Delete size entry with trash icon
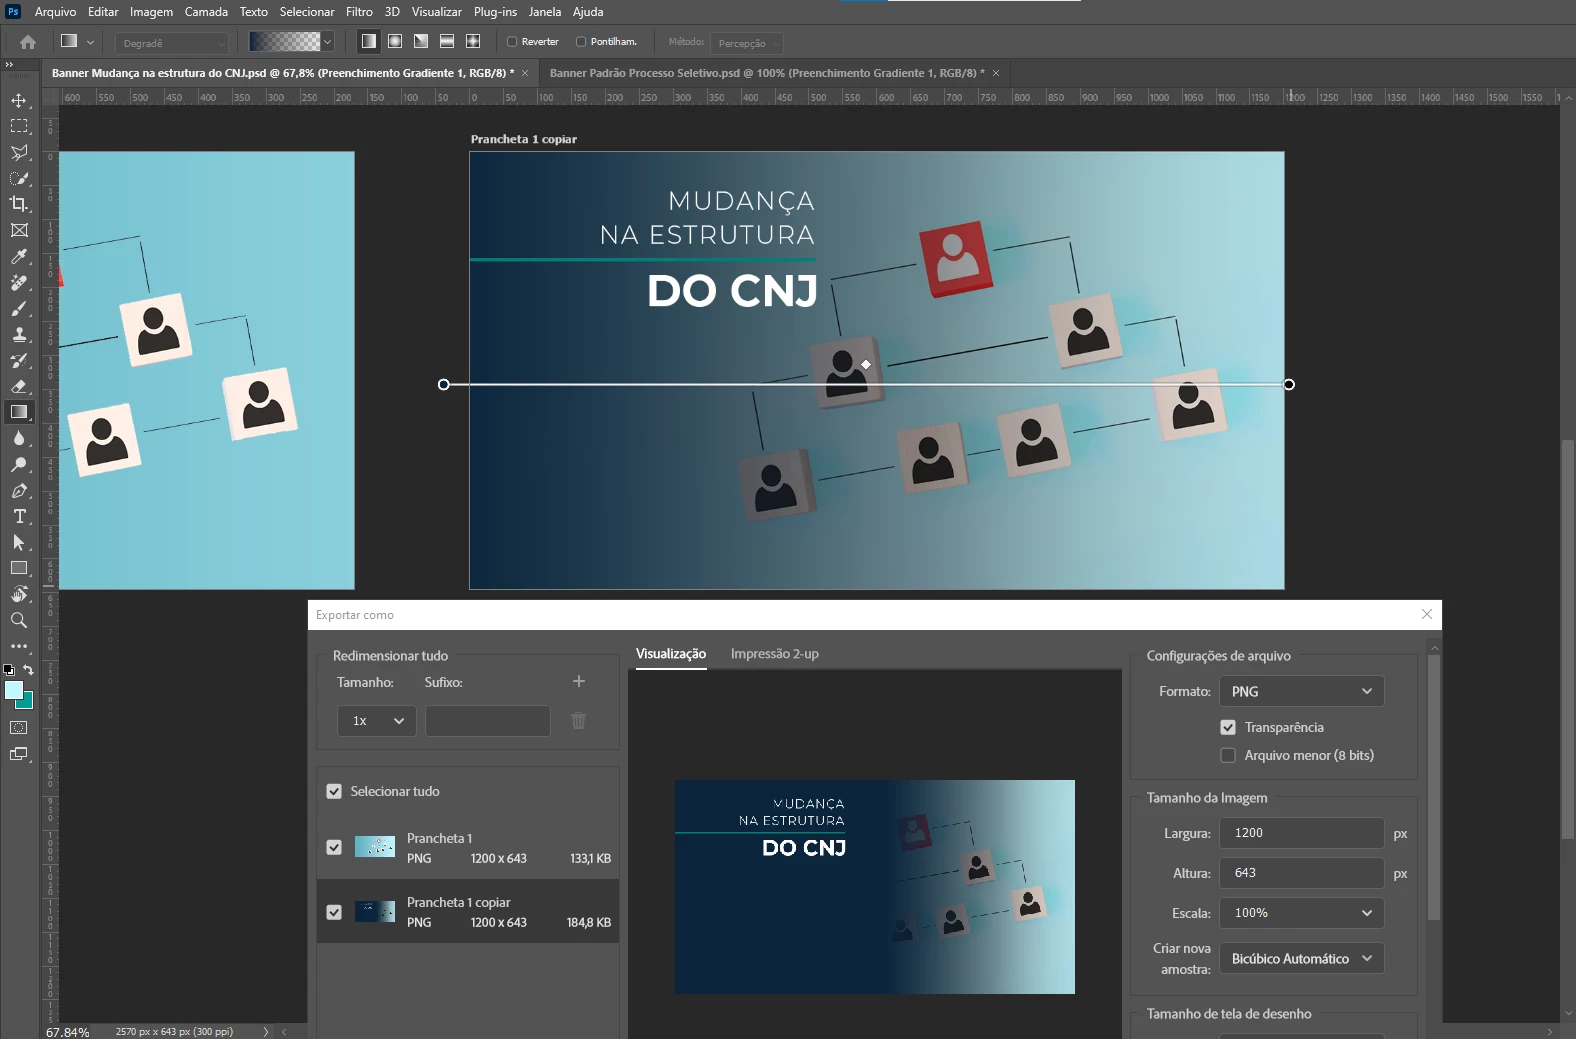Viewport: 1576px width, 1039px height. pyautogui.click(x=578, y=720)
